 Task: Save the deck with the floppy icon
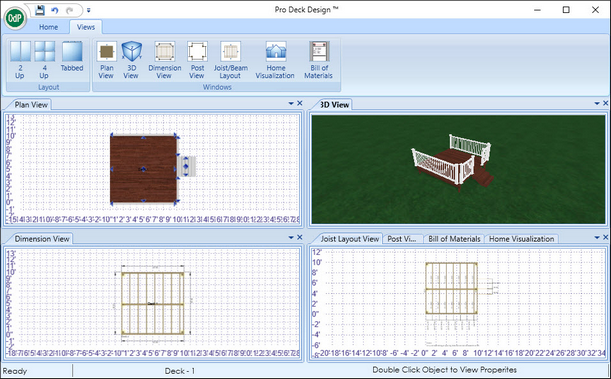[x=40, y=10]
